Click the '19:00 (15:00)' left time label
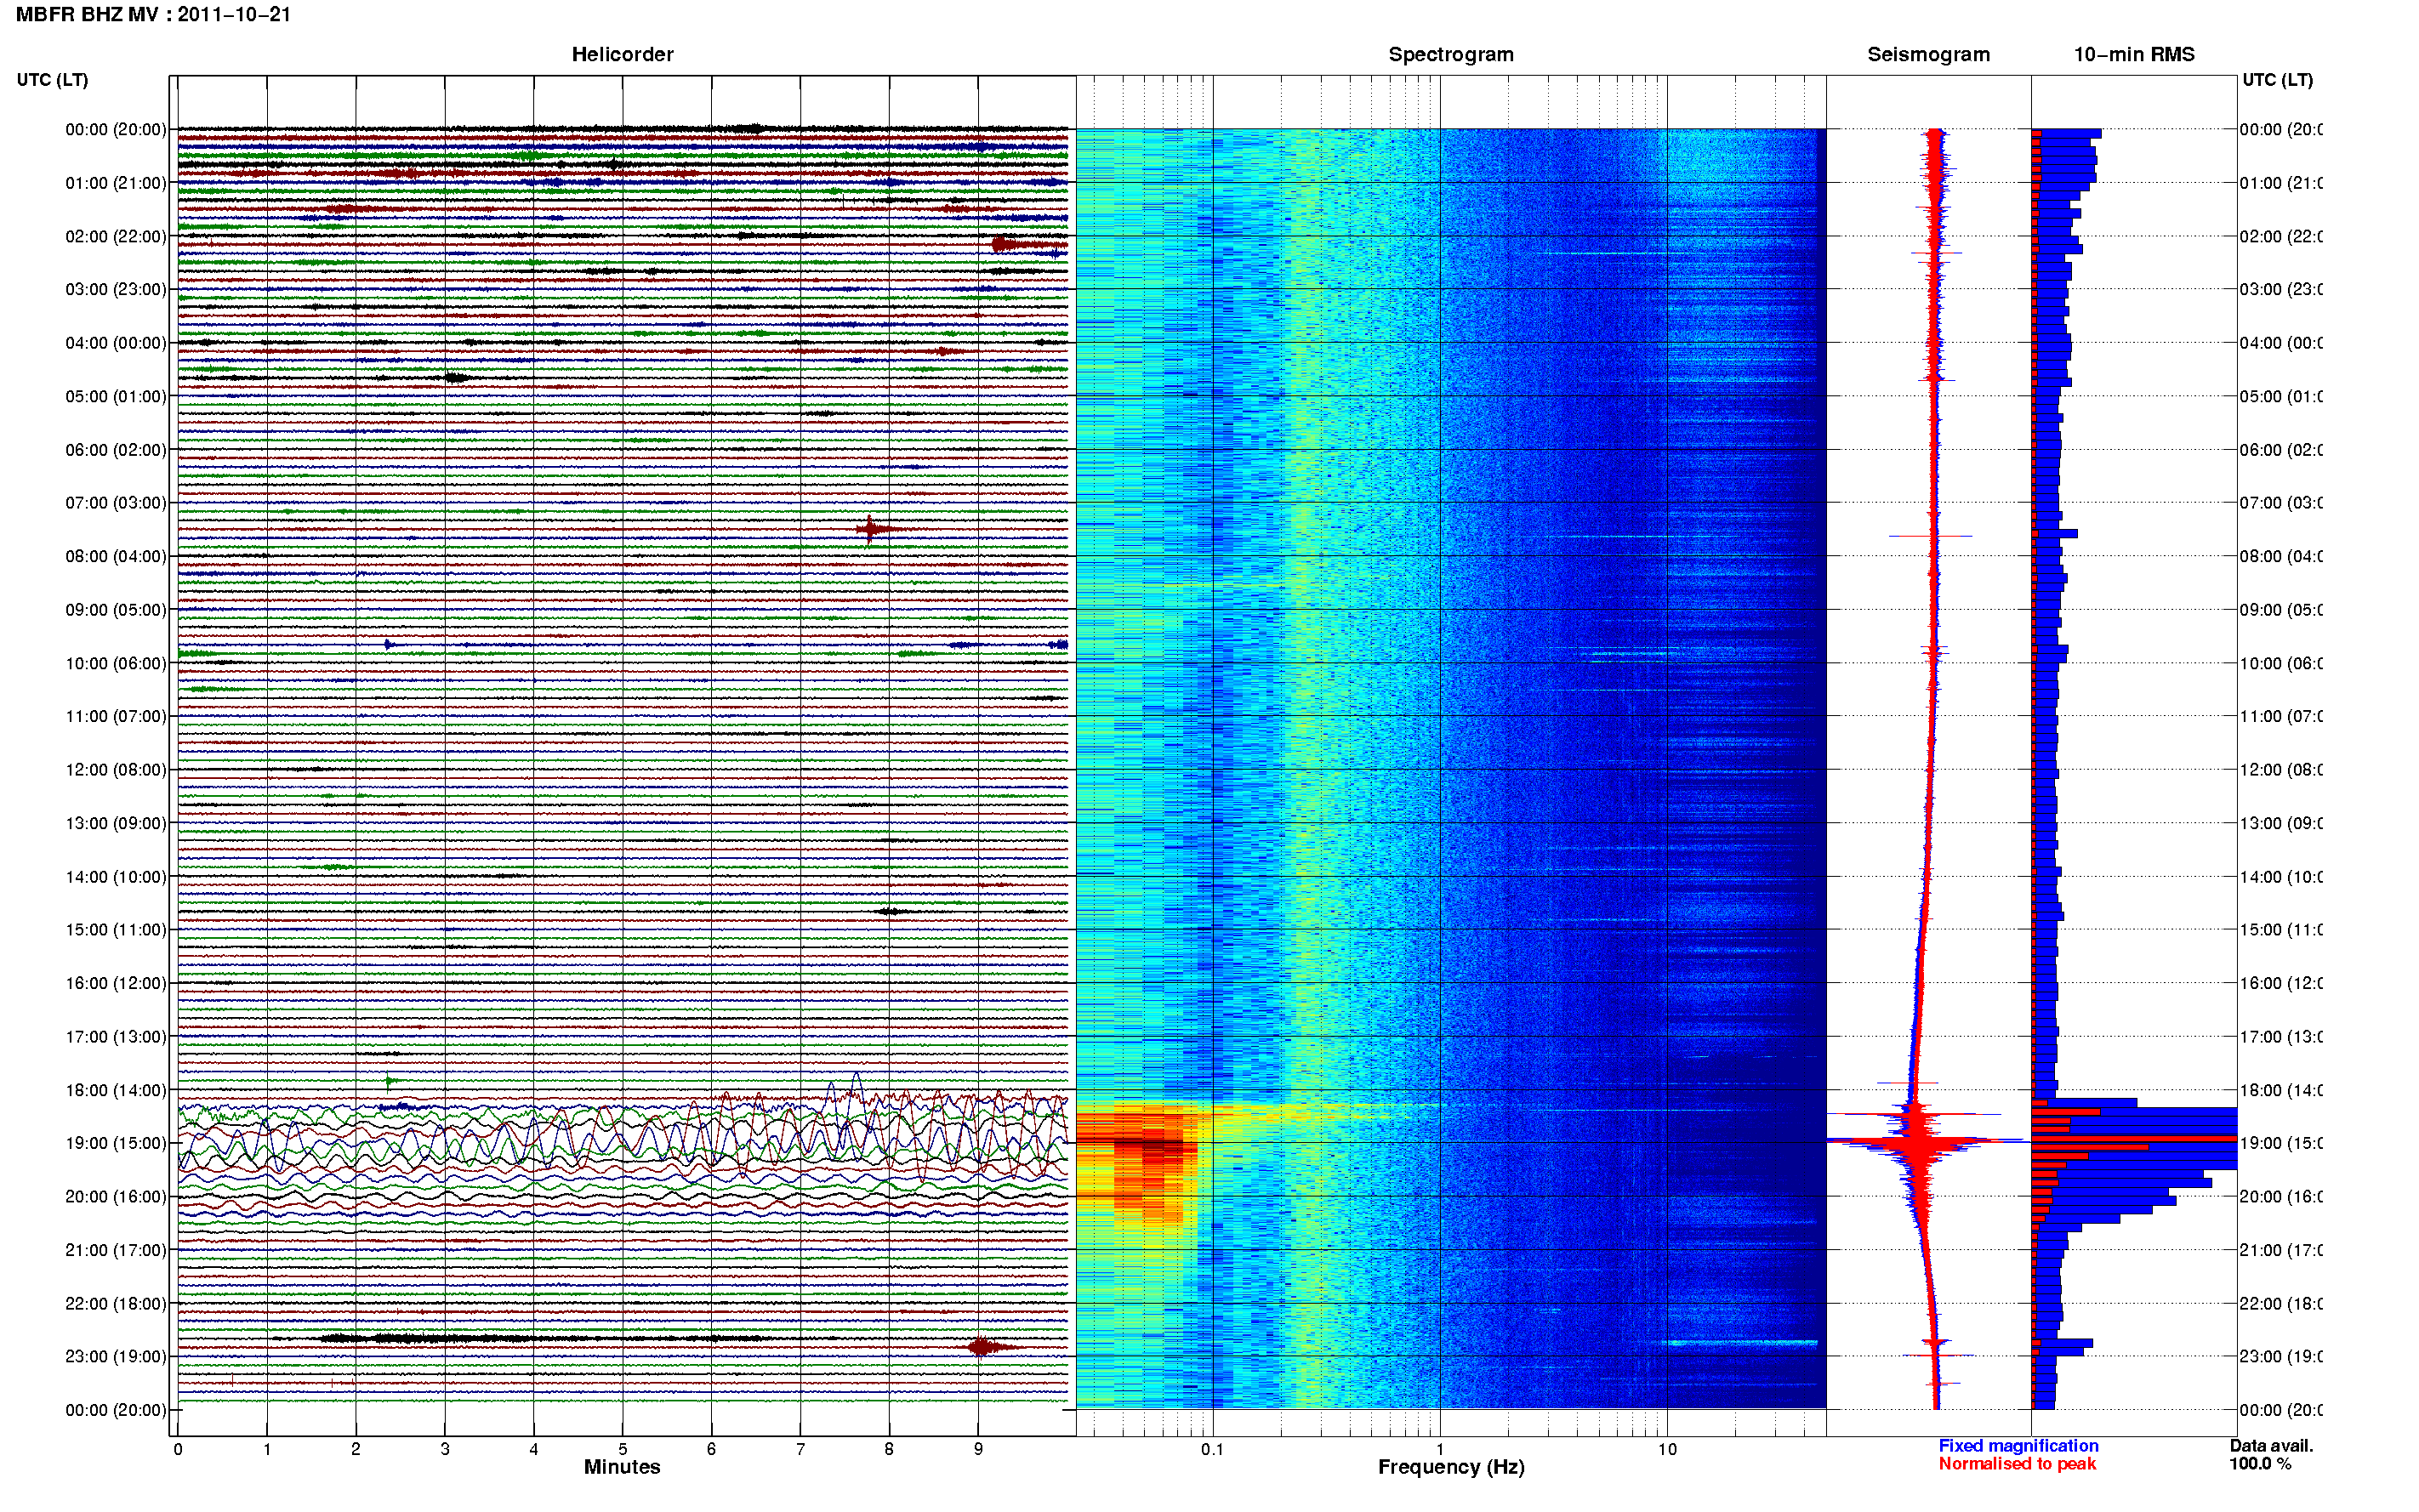Viewport: 2419px width, 1512px height. [116, 1144]
